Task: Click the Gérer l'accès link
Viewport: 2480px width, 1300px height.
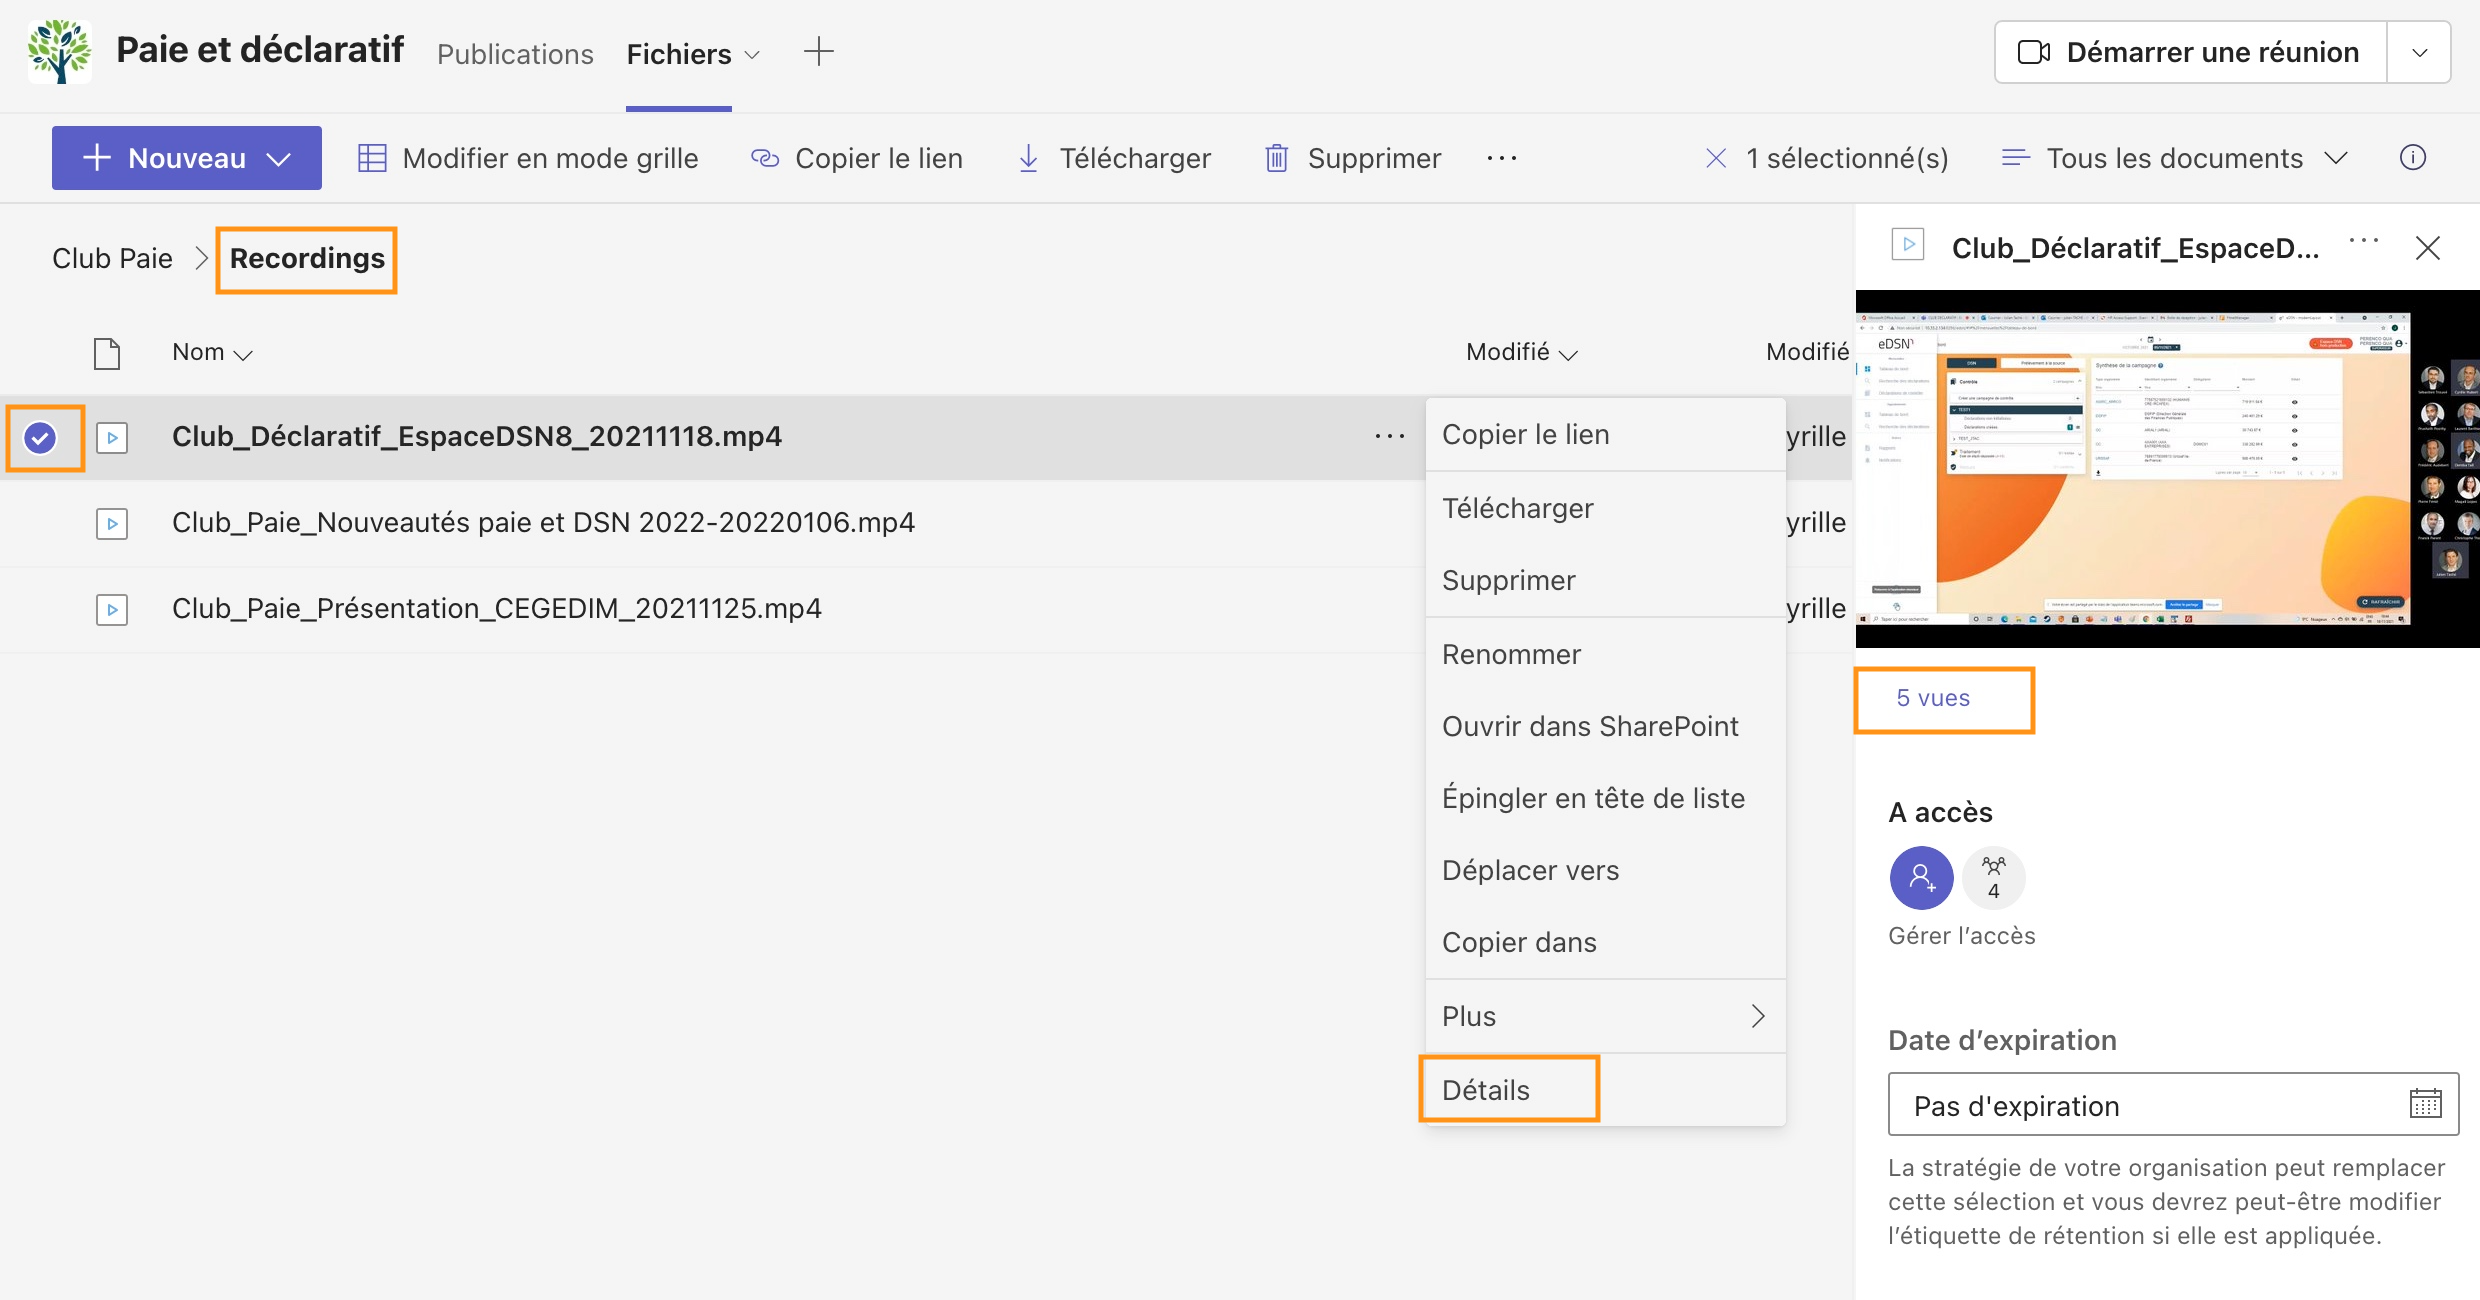Action: [1961, 936]
